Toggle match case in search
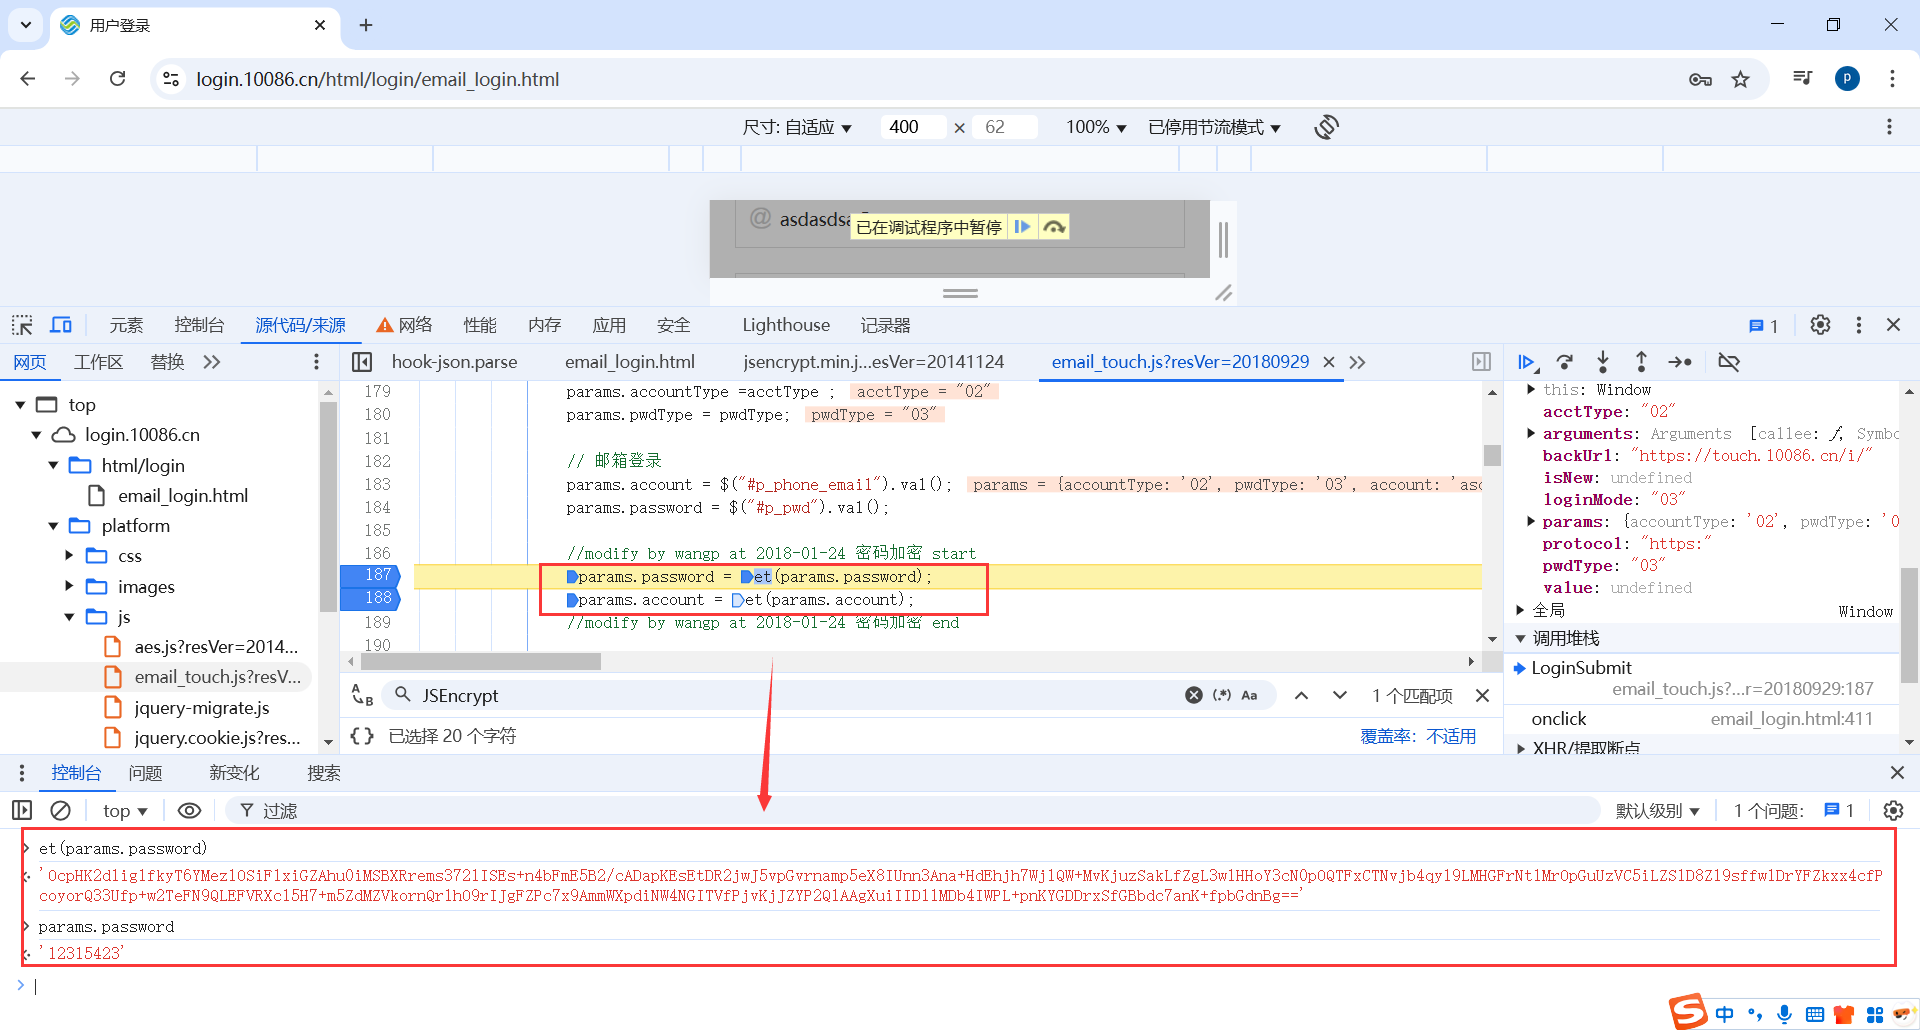This screenshot has width=1920, height=1030. pyautogui.click(x=1249, y=695)
